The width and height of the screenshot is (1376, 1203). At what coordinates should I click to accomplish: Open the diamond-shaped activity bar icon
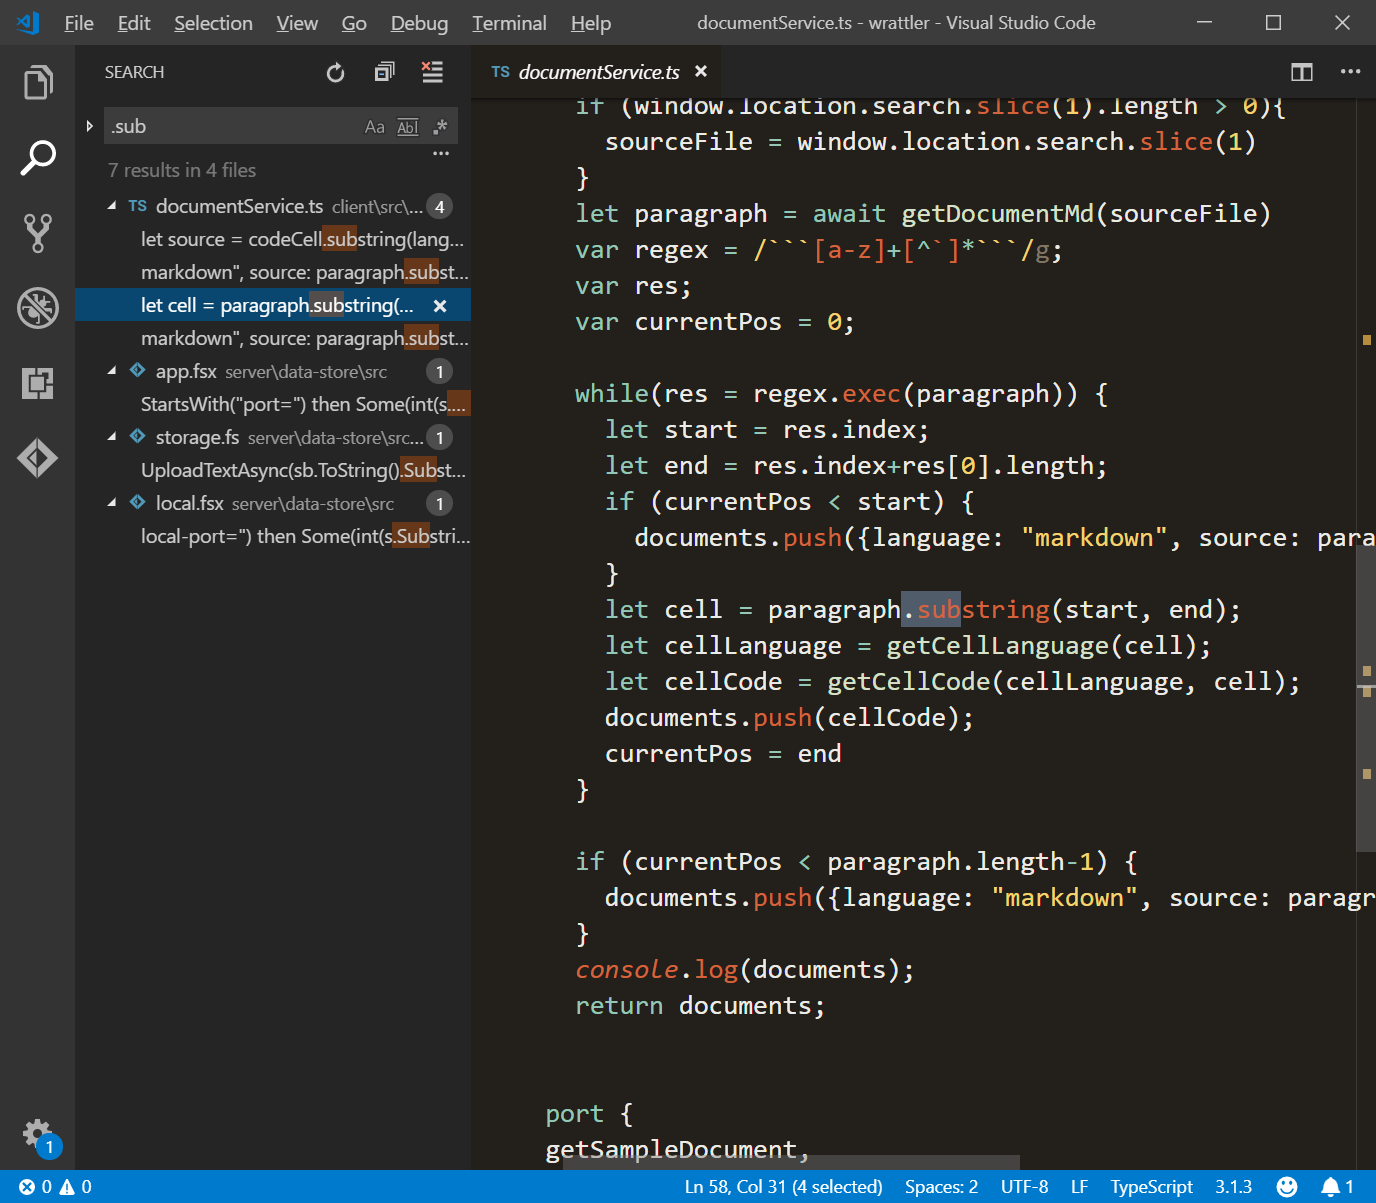tap(38, 458)
